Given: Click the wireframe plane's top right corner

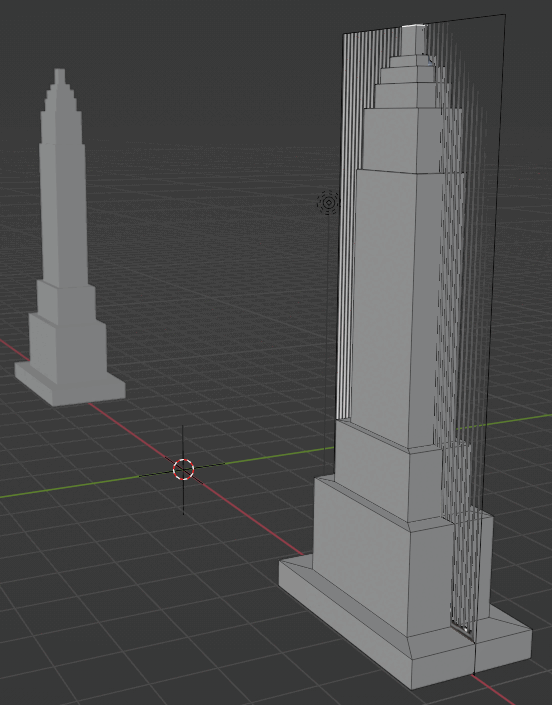Looking at the screenshot, I should [x=506, y=15].
